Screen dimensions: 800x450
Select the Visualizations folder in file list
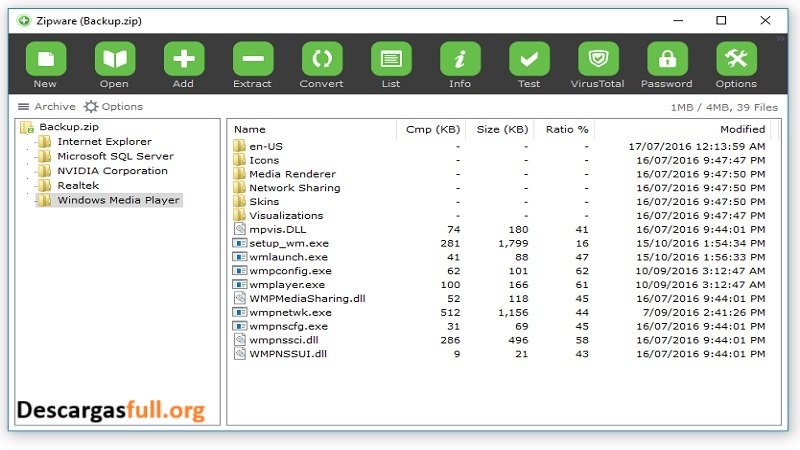point(286,215)
